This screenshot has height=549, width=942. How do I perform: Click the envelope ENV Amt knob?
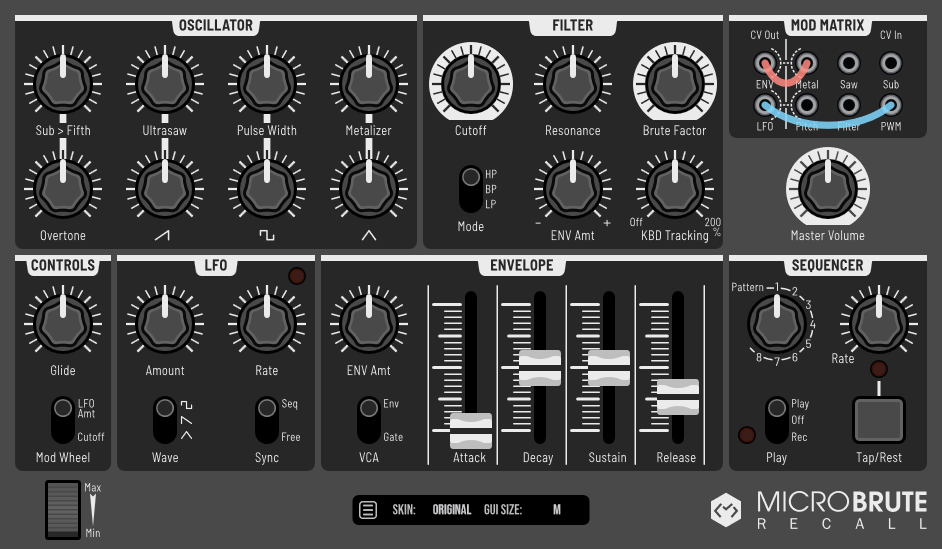[x=369, y=323]
